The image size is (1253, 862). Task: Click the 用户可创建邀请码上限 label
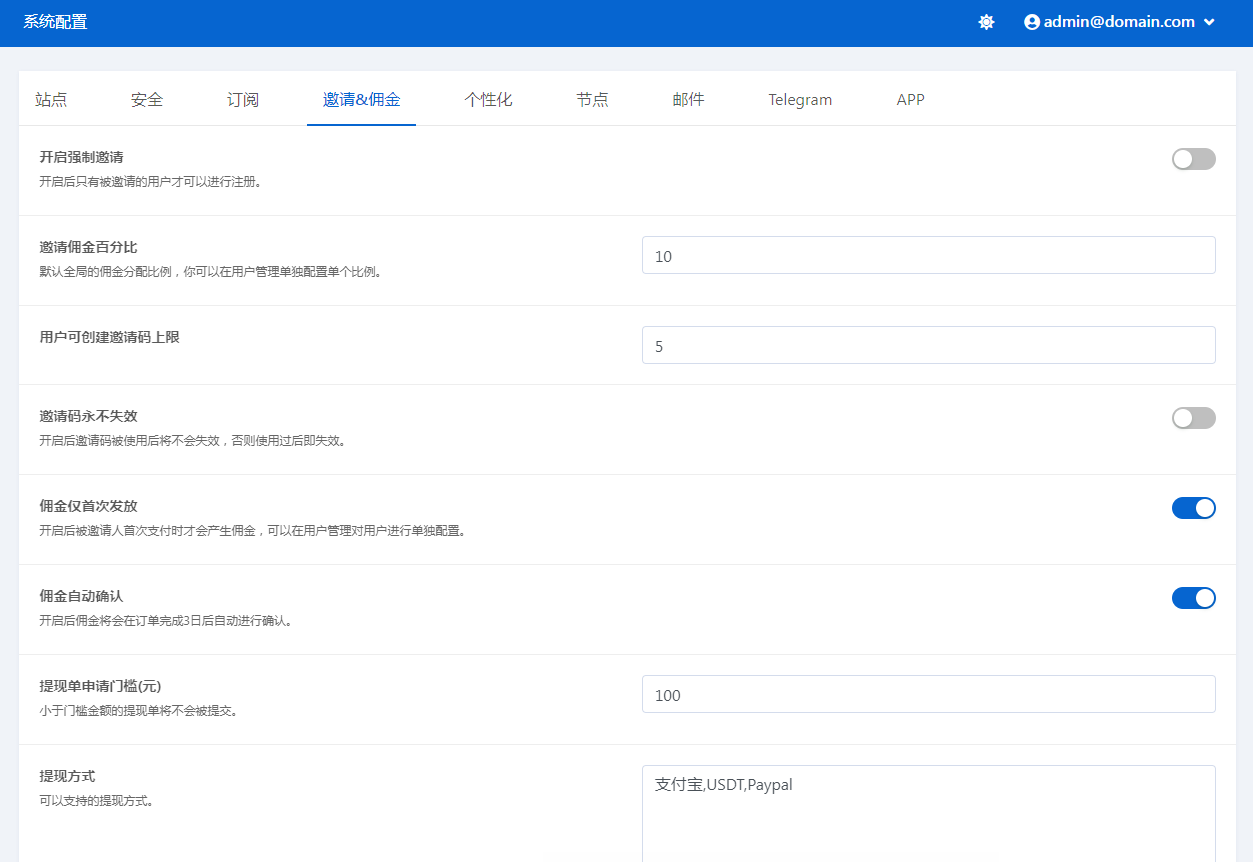point(109,337)
